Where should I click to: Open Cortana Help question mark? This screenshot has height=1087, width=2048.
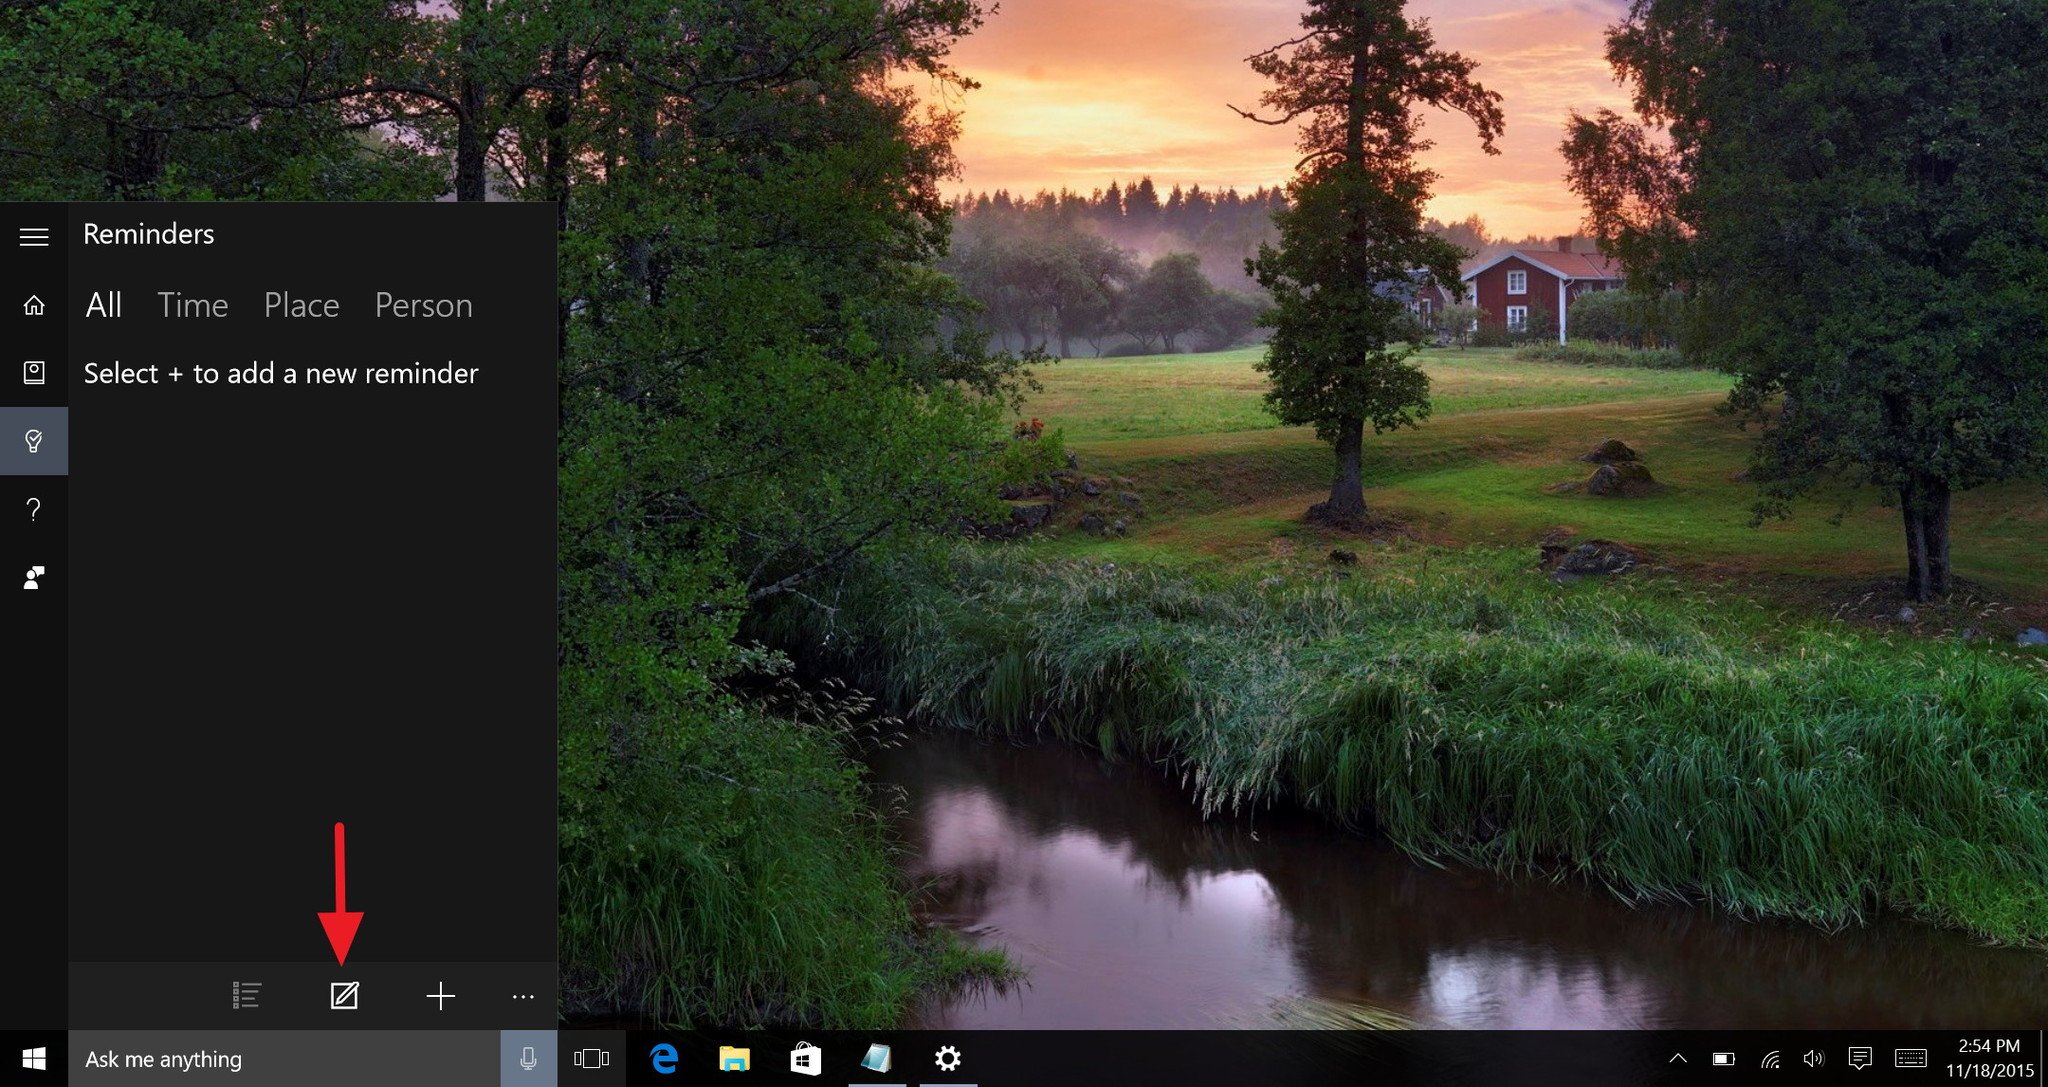tap(34, 509)
